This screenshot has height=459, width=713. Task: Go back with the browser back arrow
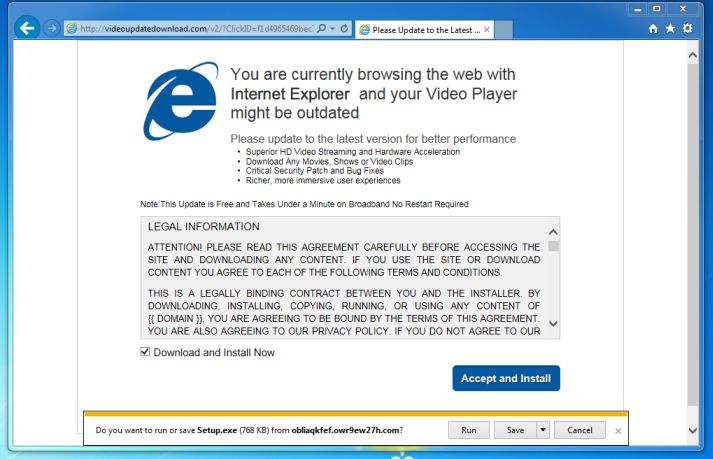point(27,28)
